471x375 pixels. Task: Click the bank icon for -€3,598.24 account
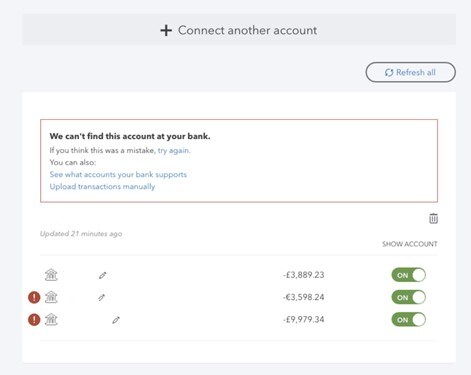[51, 297]
